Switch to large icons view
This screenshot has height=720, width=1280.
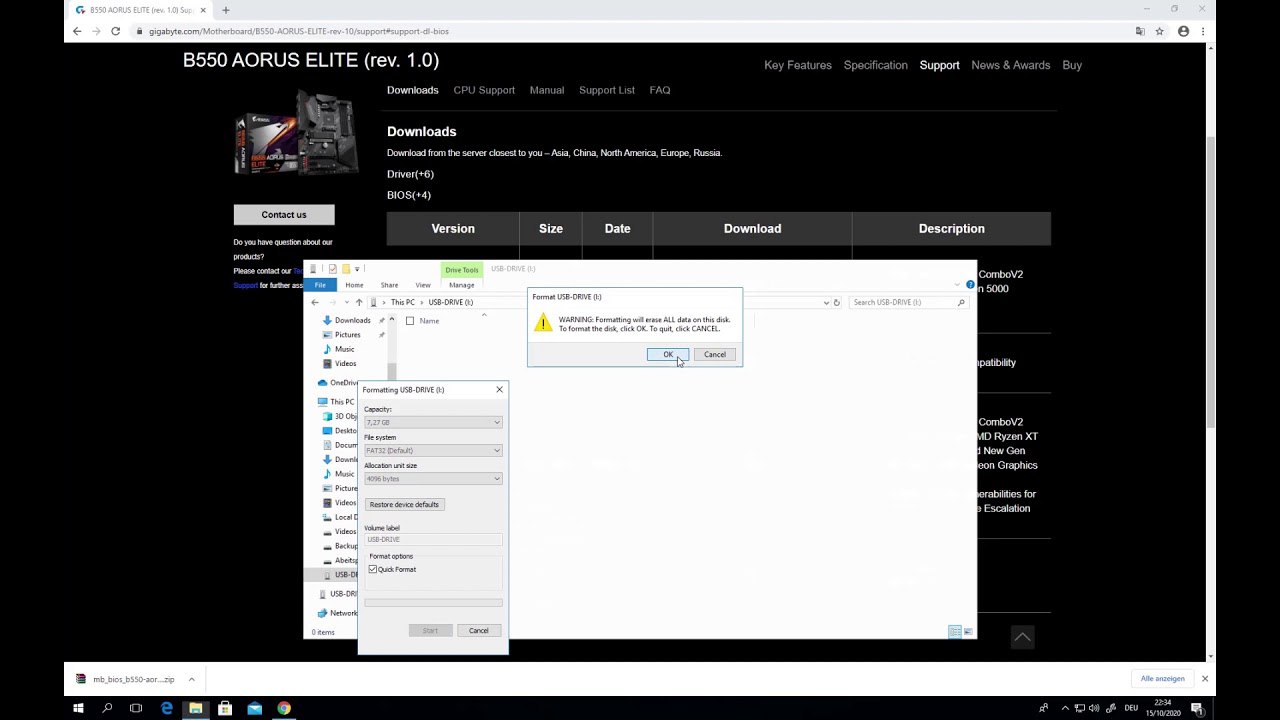[968, 632]
